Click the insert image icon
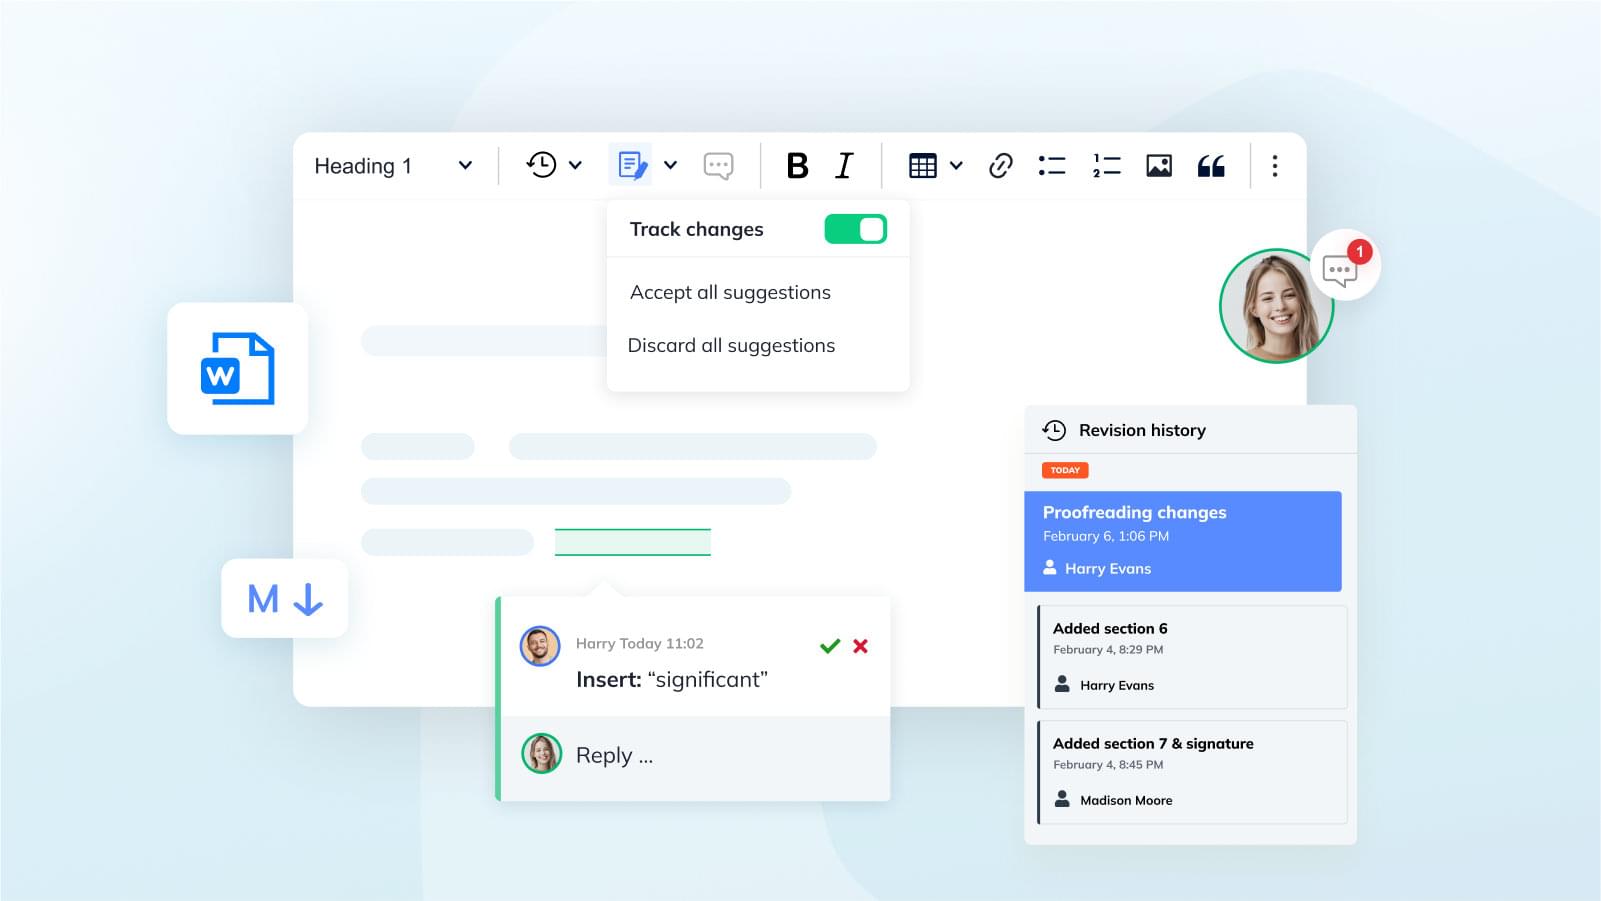The height and width of the screenshot is (901, 1601). tap(1159, 166)
